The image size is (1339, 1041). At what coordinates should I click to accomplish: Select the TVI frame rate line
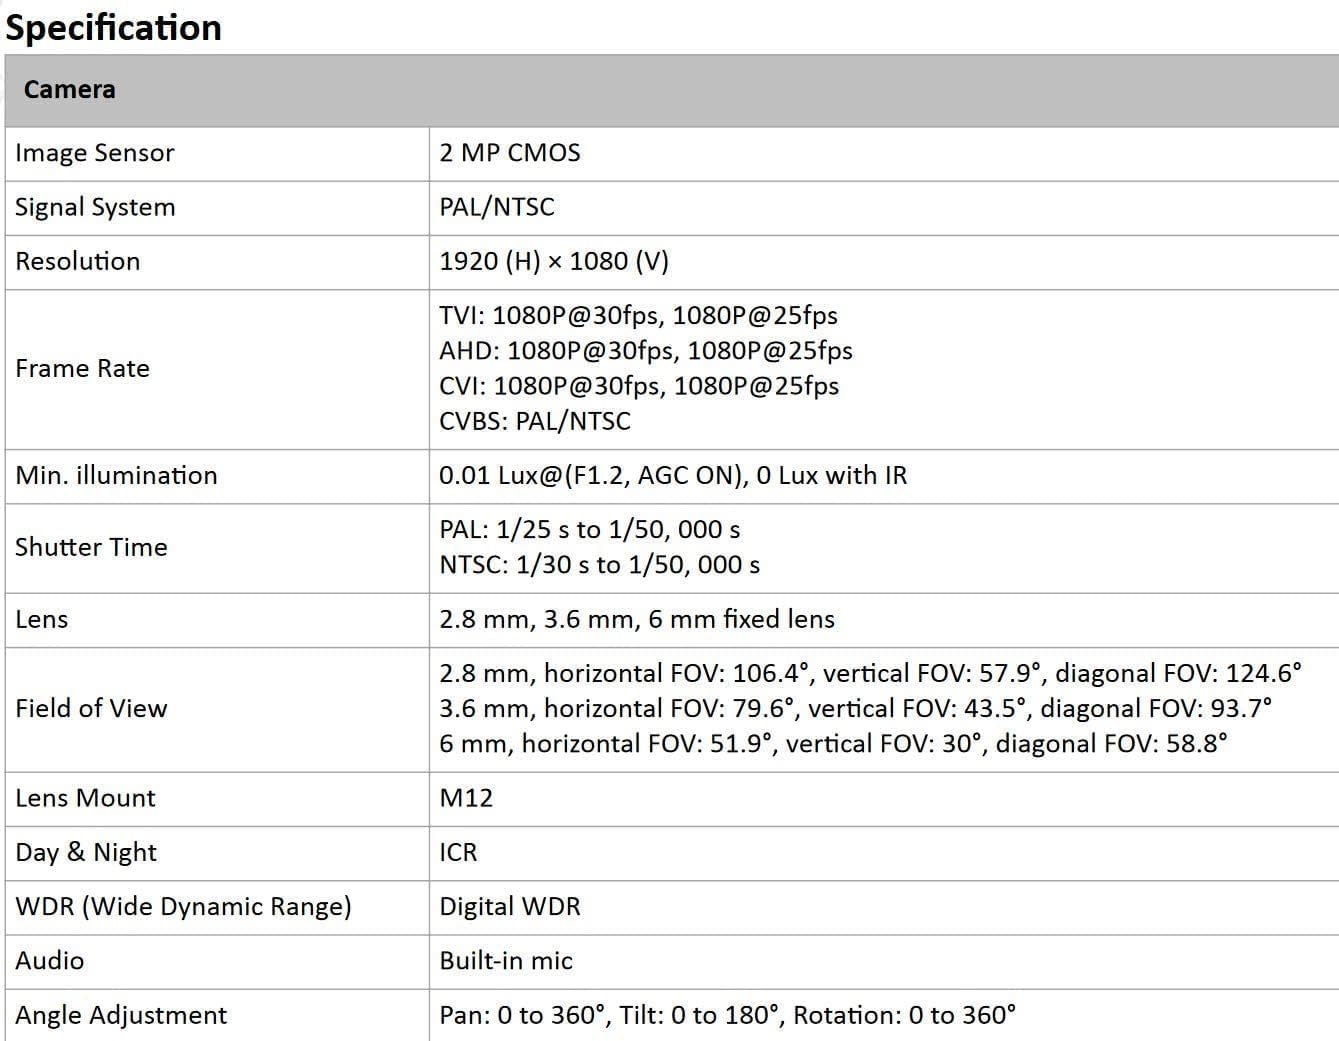(x=638, y=316)
